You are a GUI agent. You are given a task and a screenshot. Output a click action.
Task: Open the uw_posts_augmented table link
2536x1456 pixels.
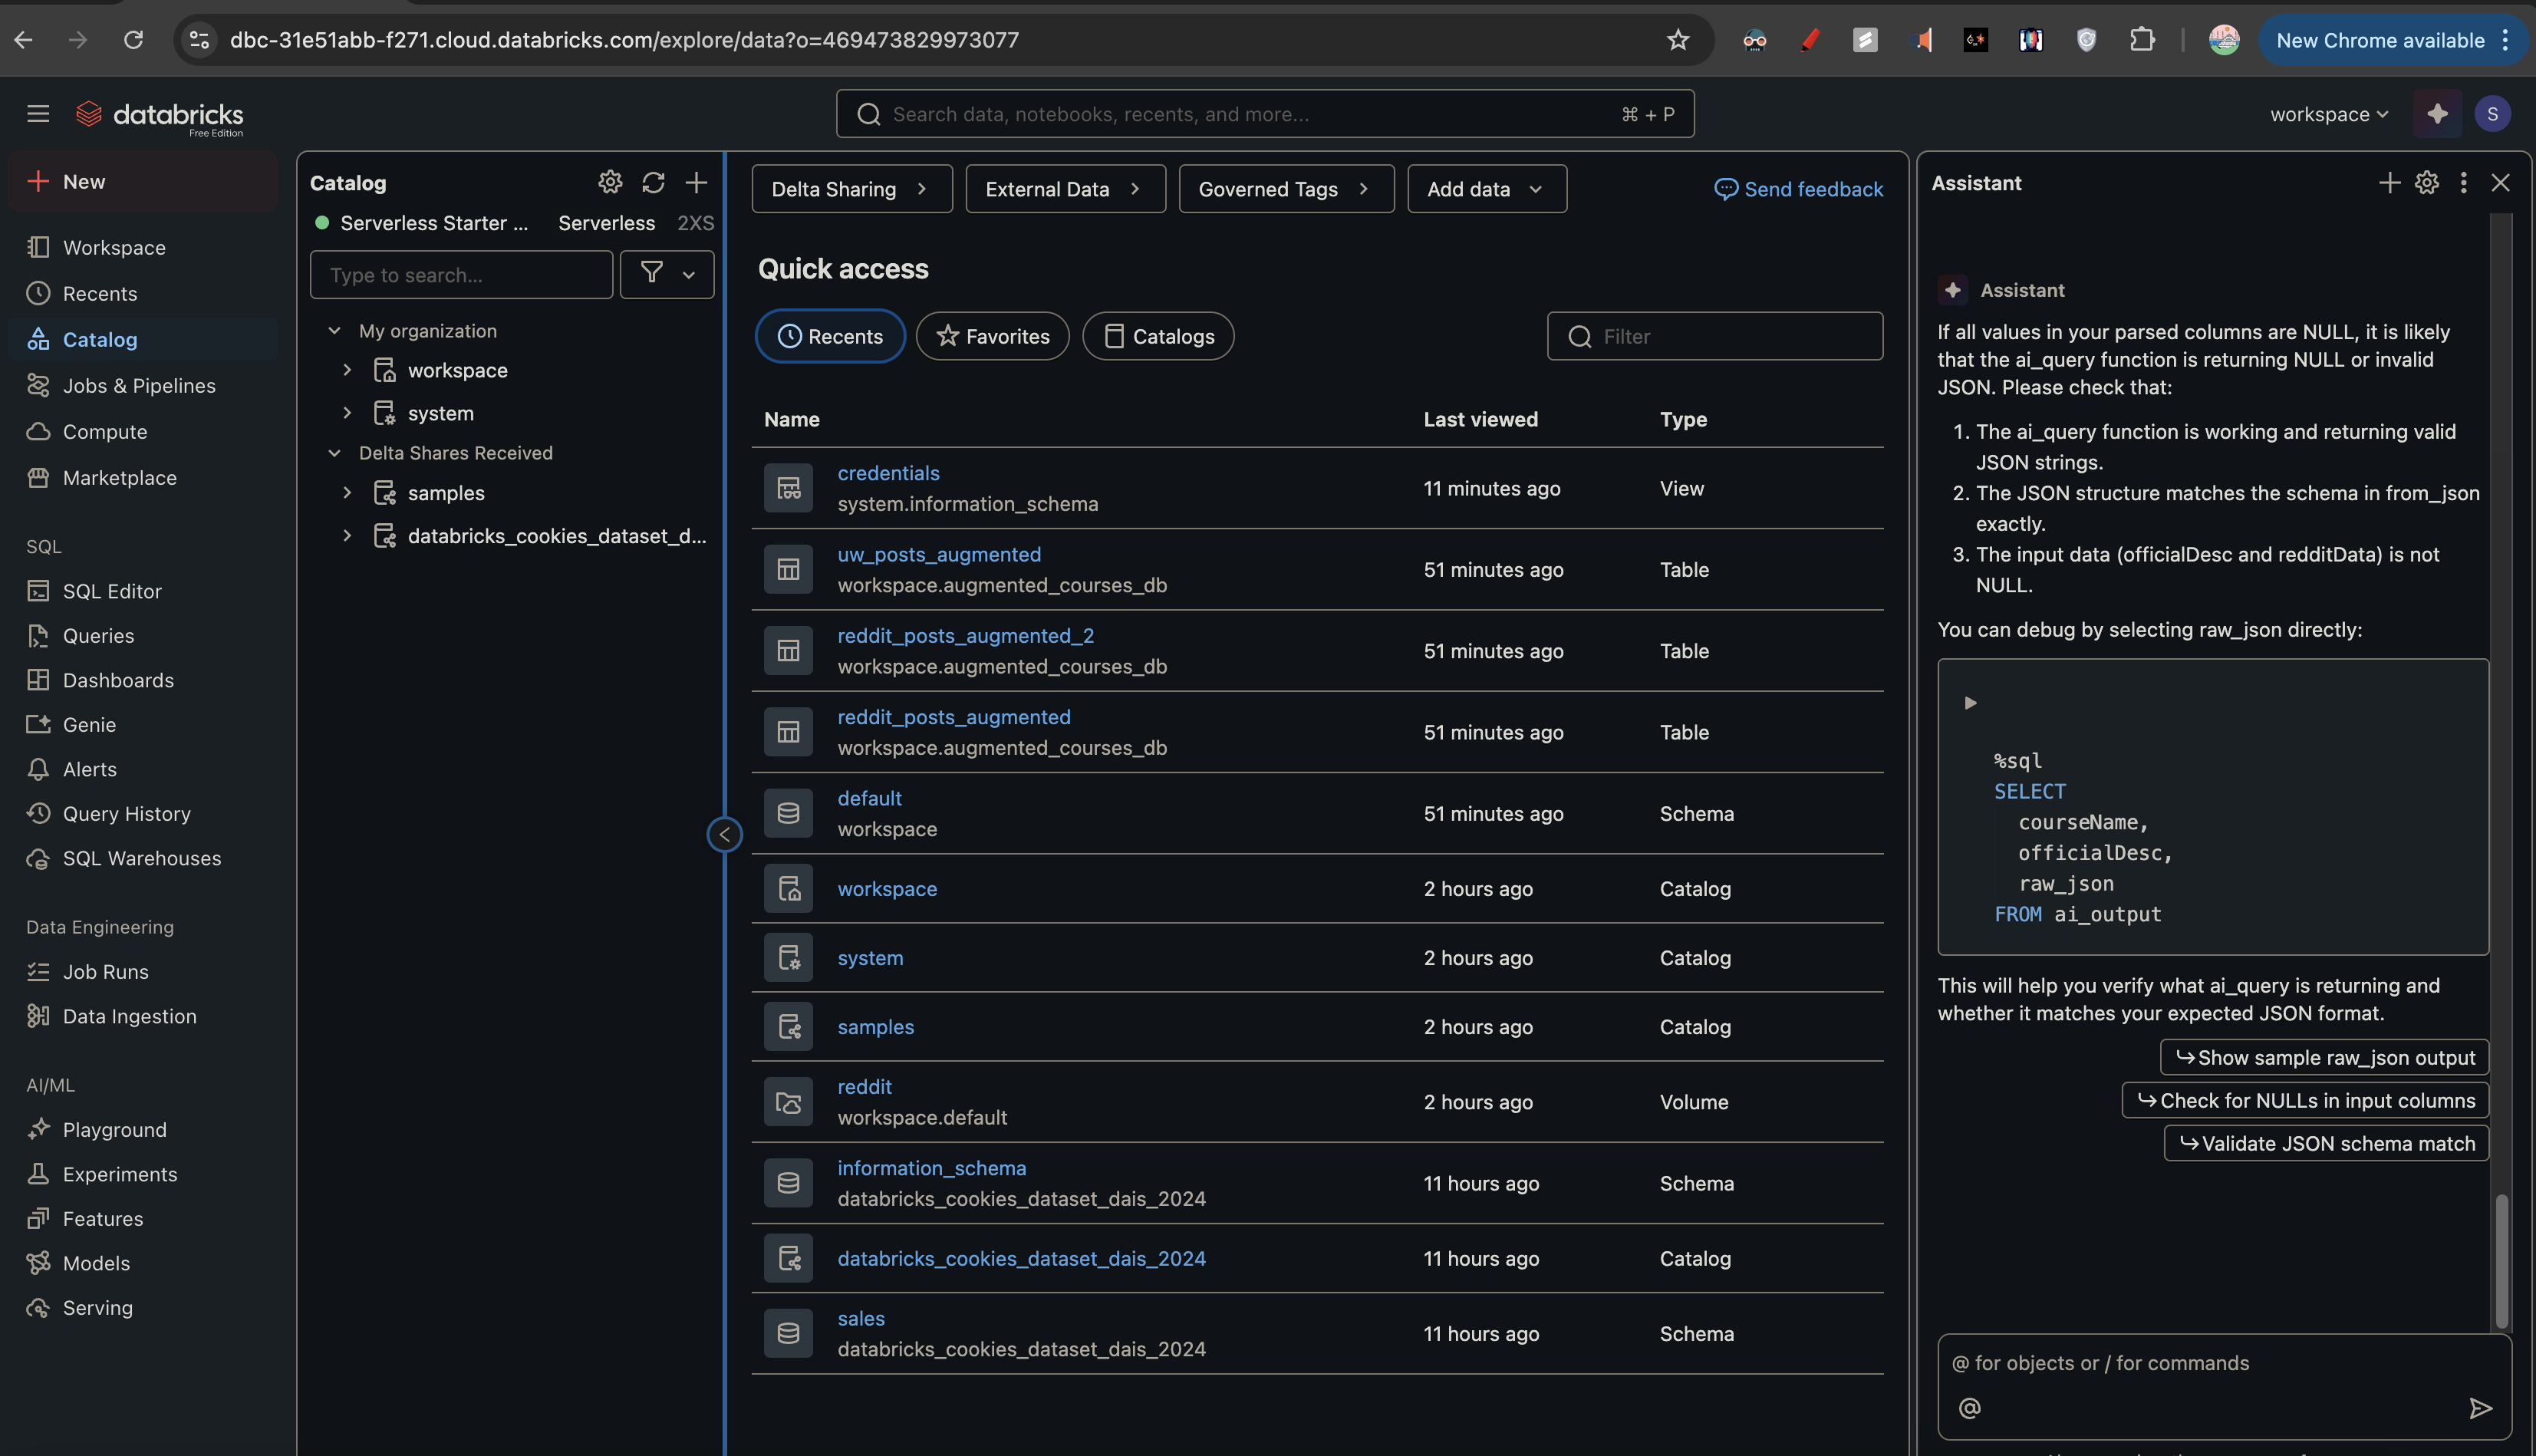click(938, 554)
